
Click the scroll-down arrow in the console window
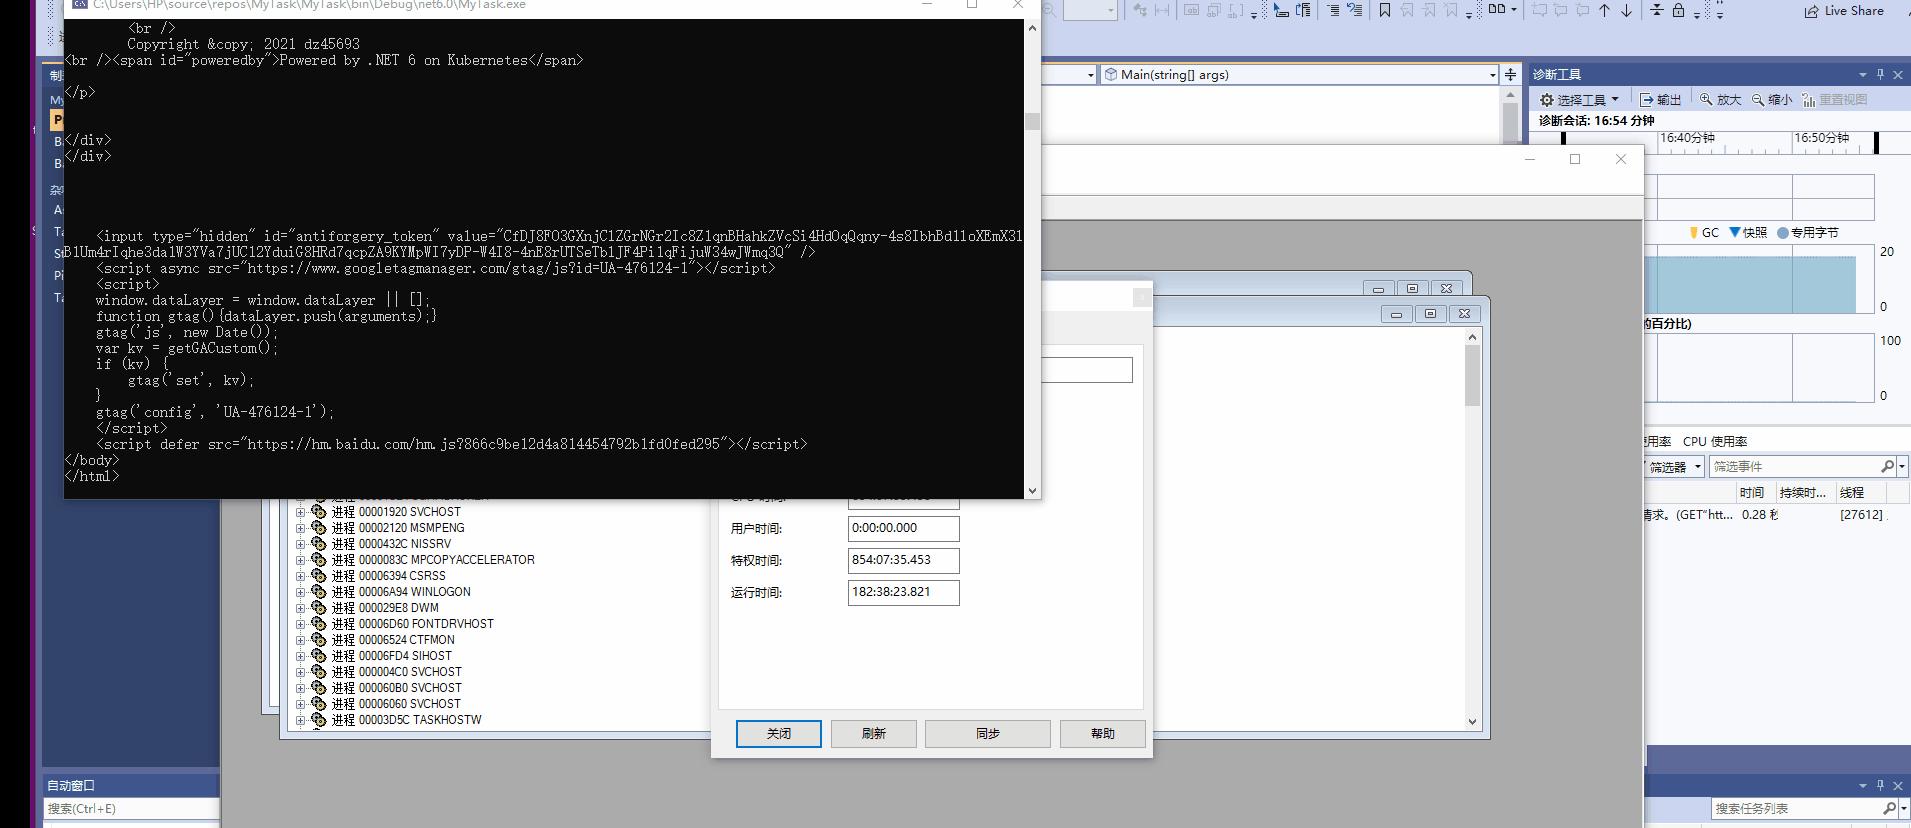1032,491
